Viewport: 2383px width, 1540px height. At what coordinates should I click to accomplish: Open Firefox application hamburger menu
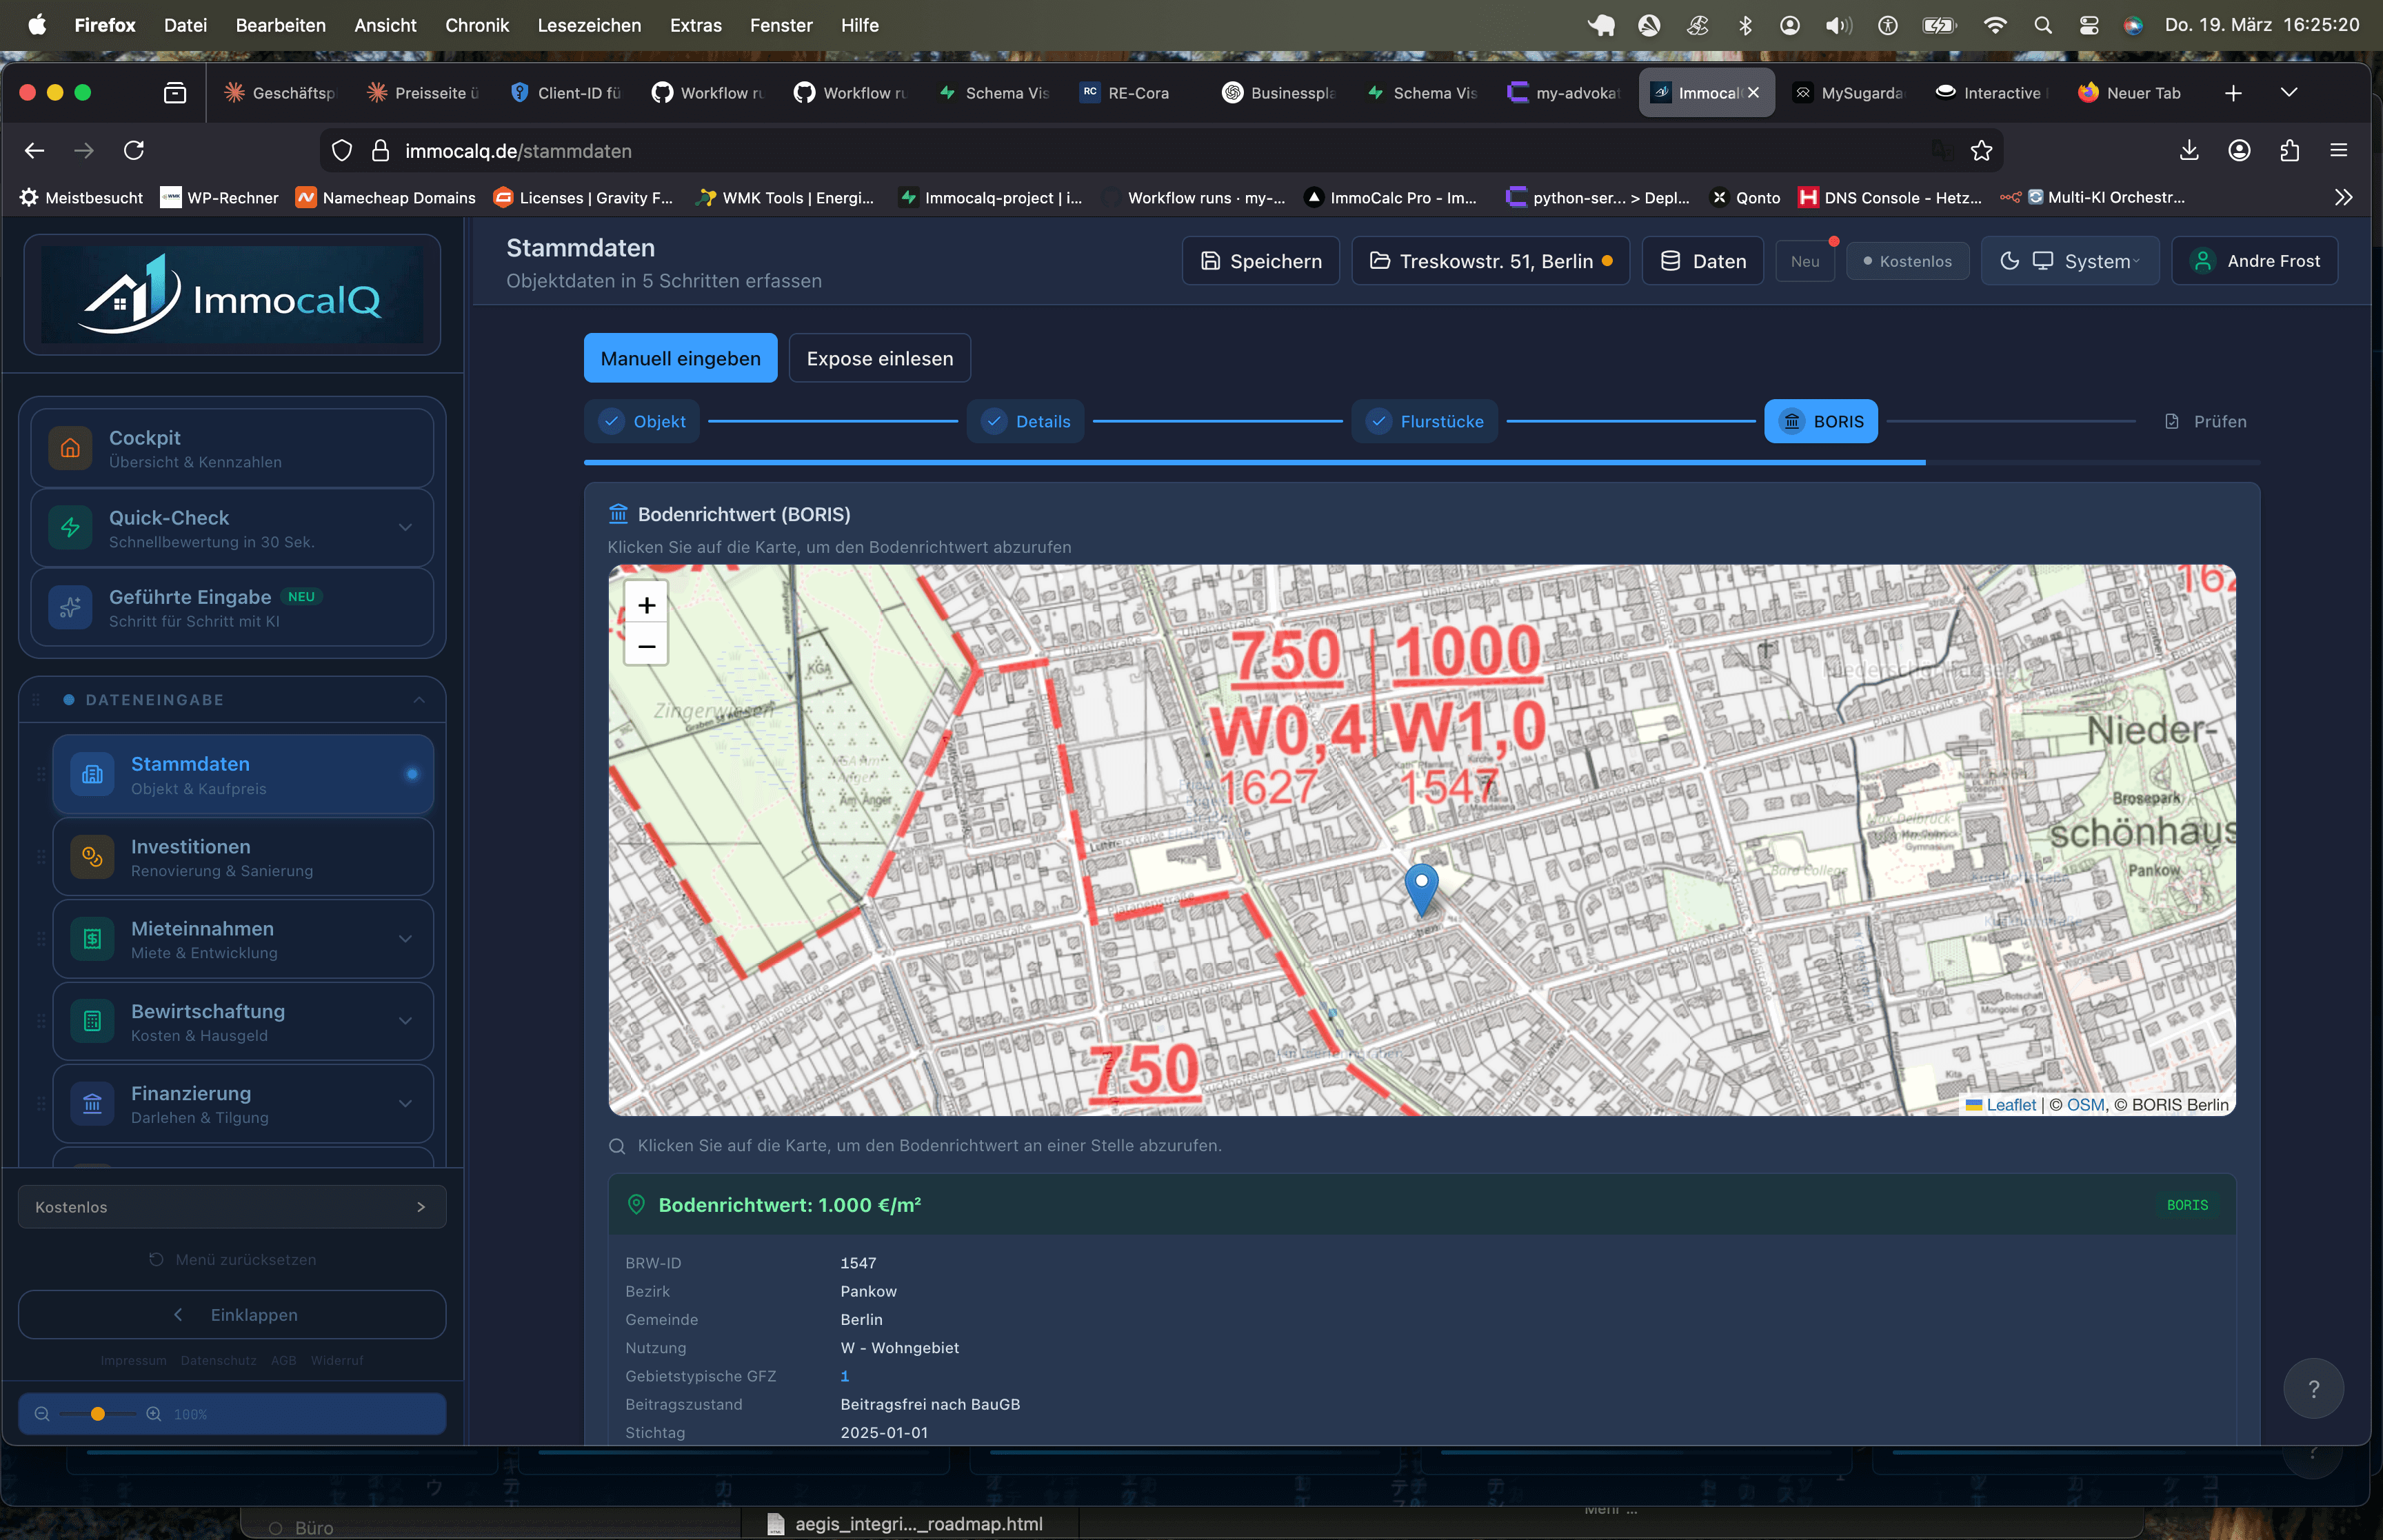(x=2338, y=150)
